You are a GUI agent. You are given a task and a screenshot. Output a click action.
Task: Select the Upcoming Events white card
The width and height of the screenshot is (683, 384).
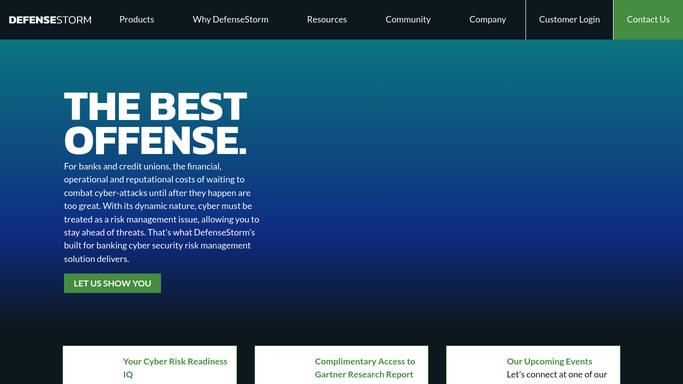[x=533, y=365]
